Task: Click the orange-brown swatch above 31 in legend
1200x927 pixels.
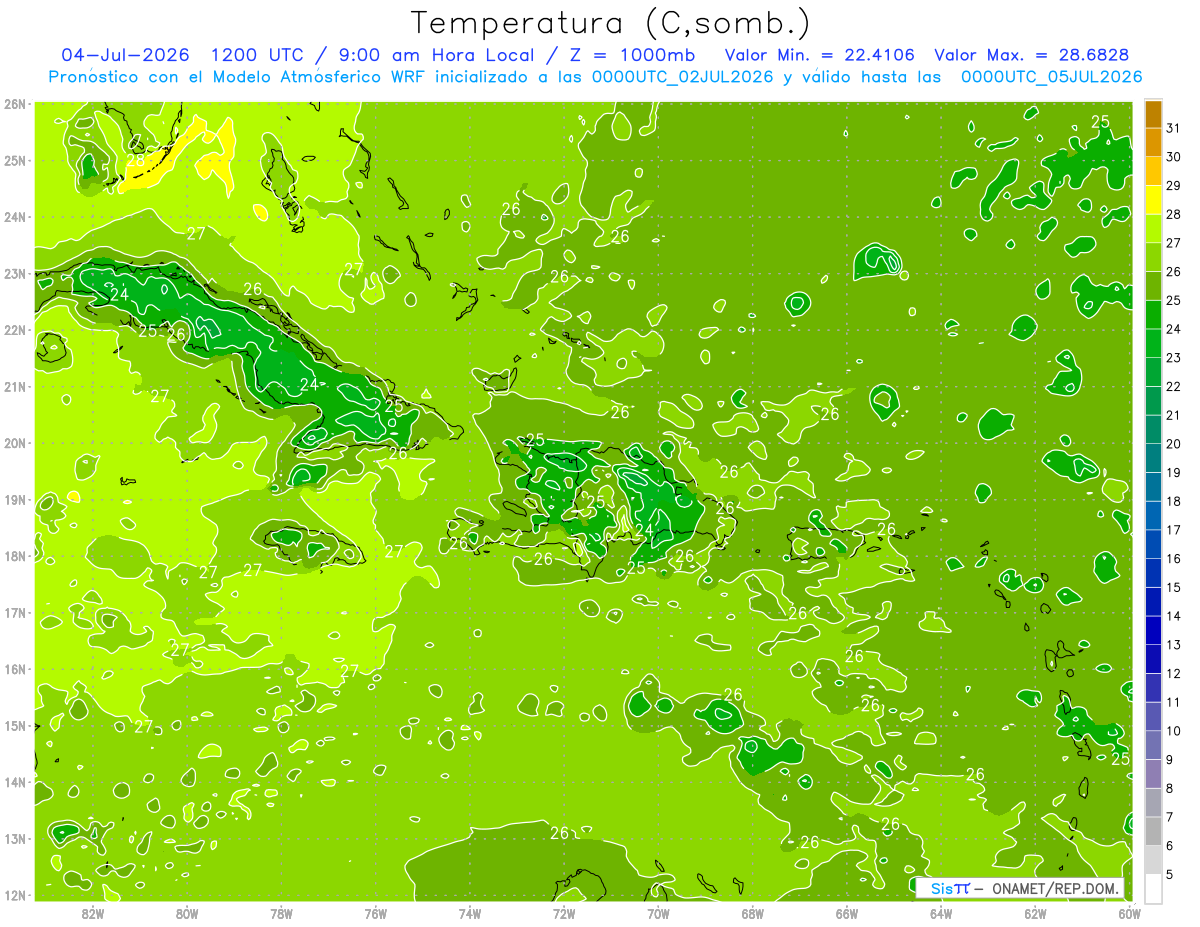Action: point(1154,114)
